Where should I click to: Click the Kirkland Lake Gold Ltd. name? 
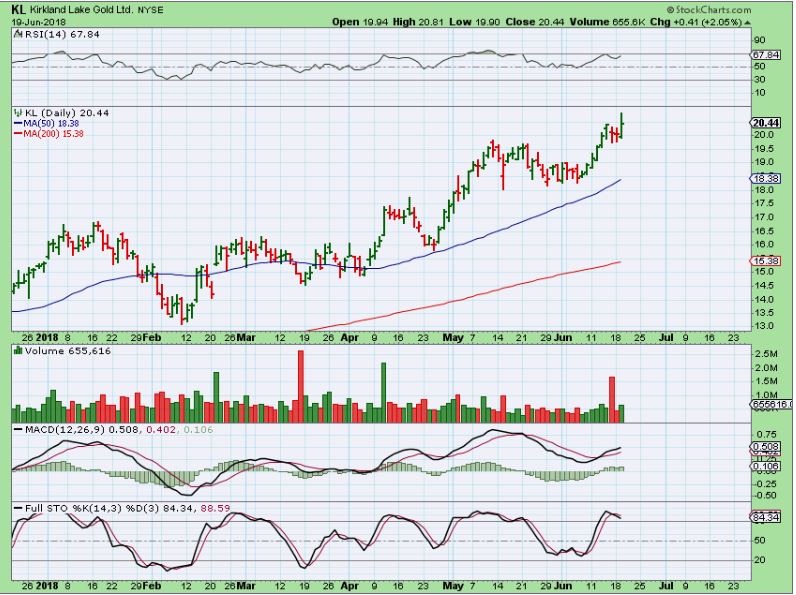point(81,10)
